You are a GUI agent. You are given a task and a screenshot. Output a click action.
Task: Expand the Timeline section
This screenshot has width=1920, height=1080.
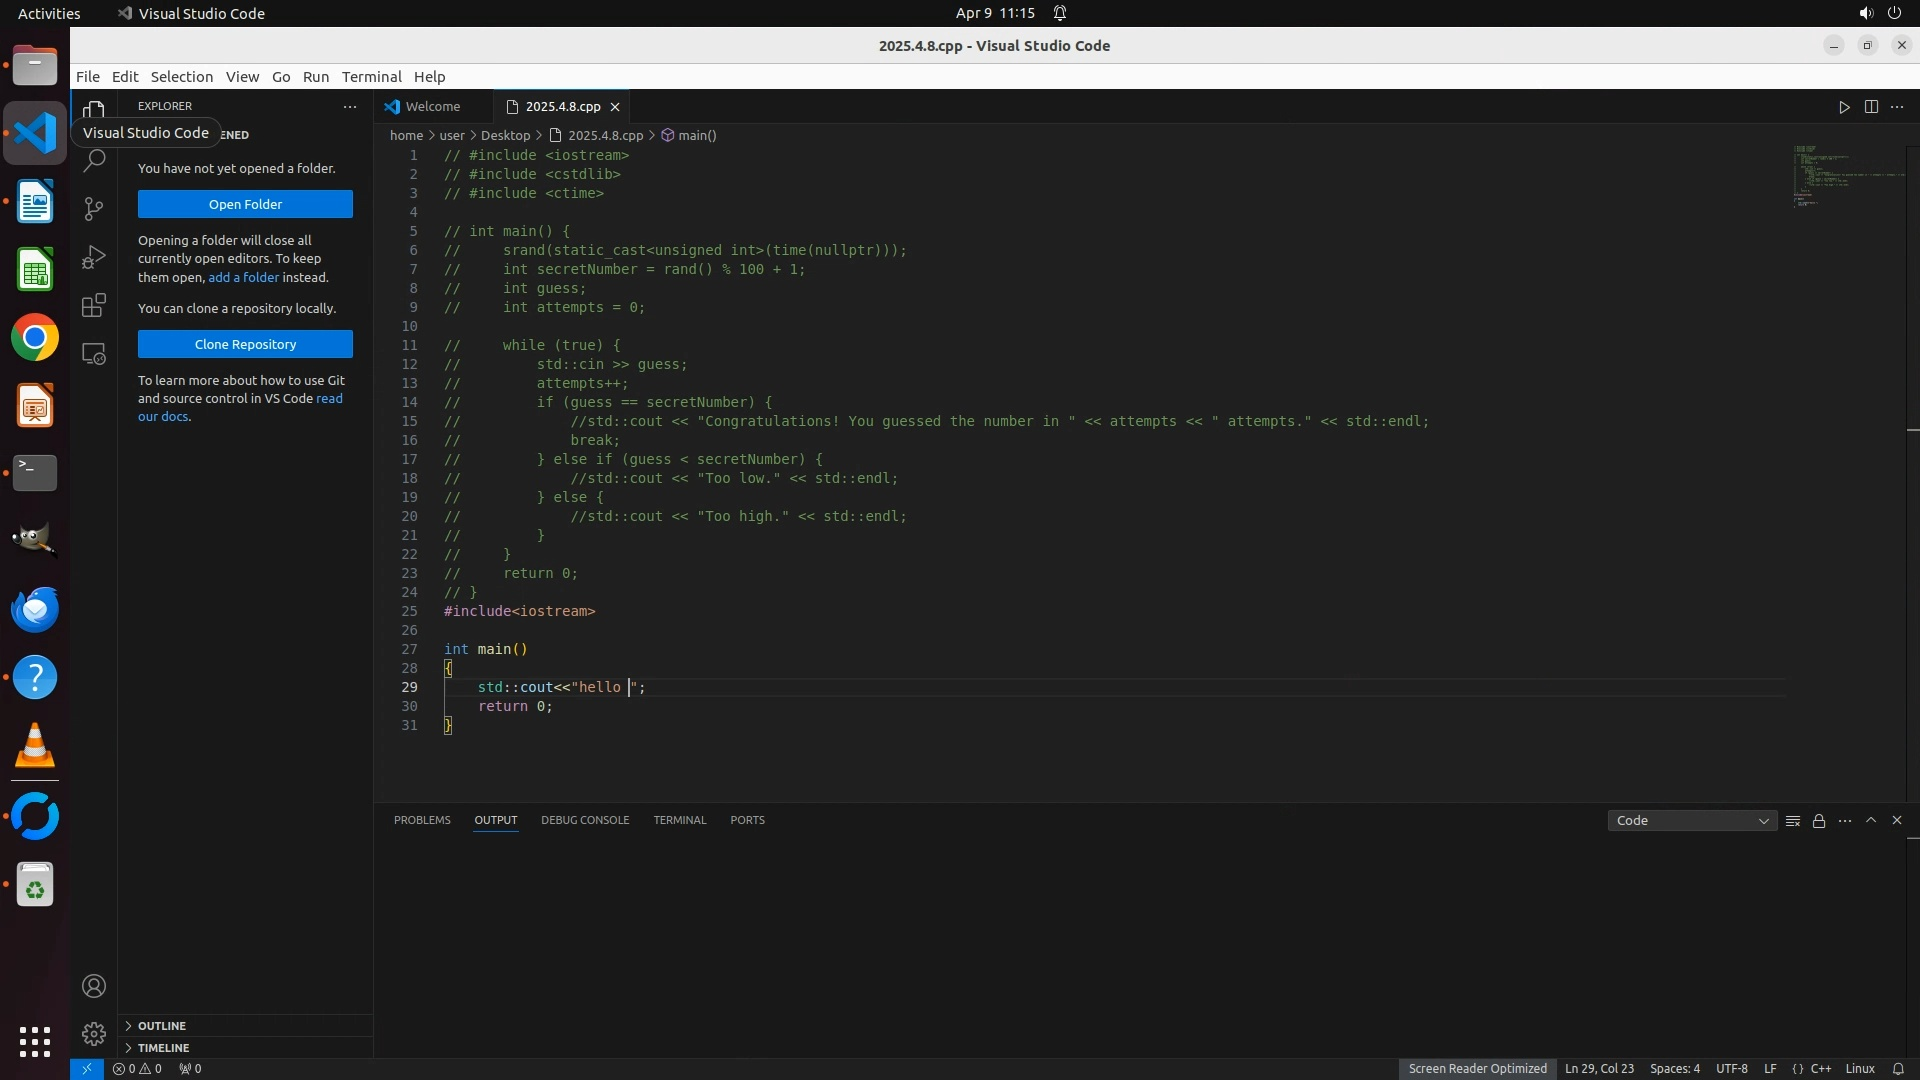pyautogui.click(x=163, y=1048)
